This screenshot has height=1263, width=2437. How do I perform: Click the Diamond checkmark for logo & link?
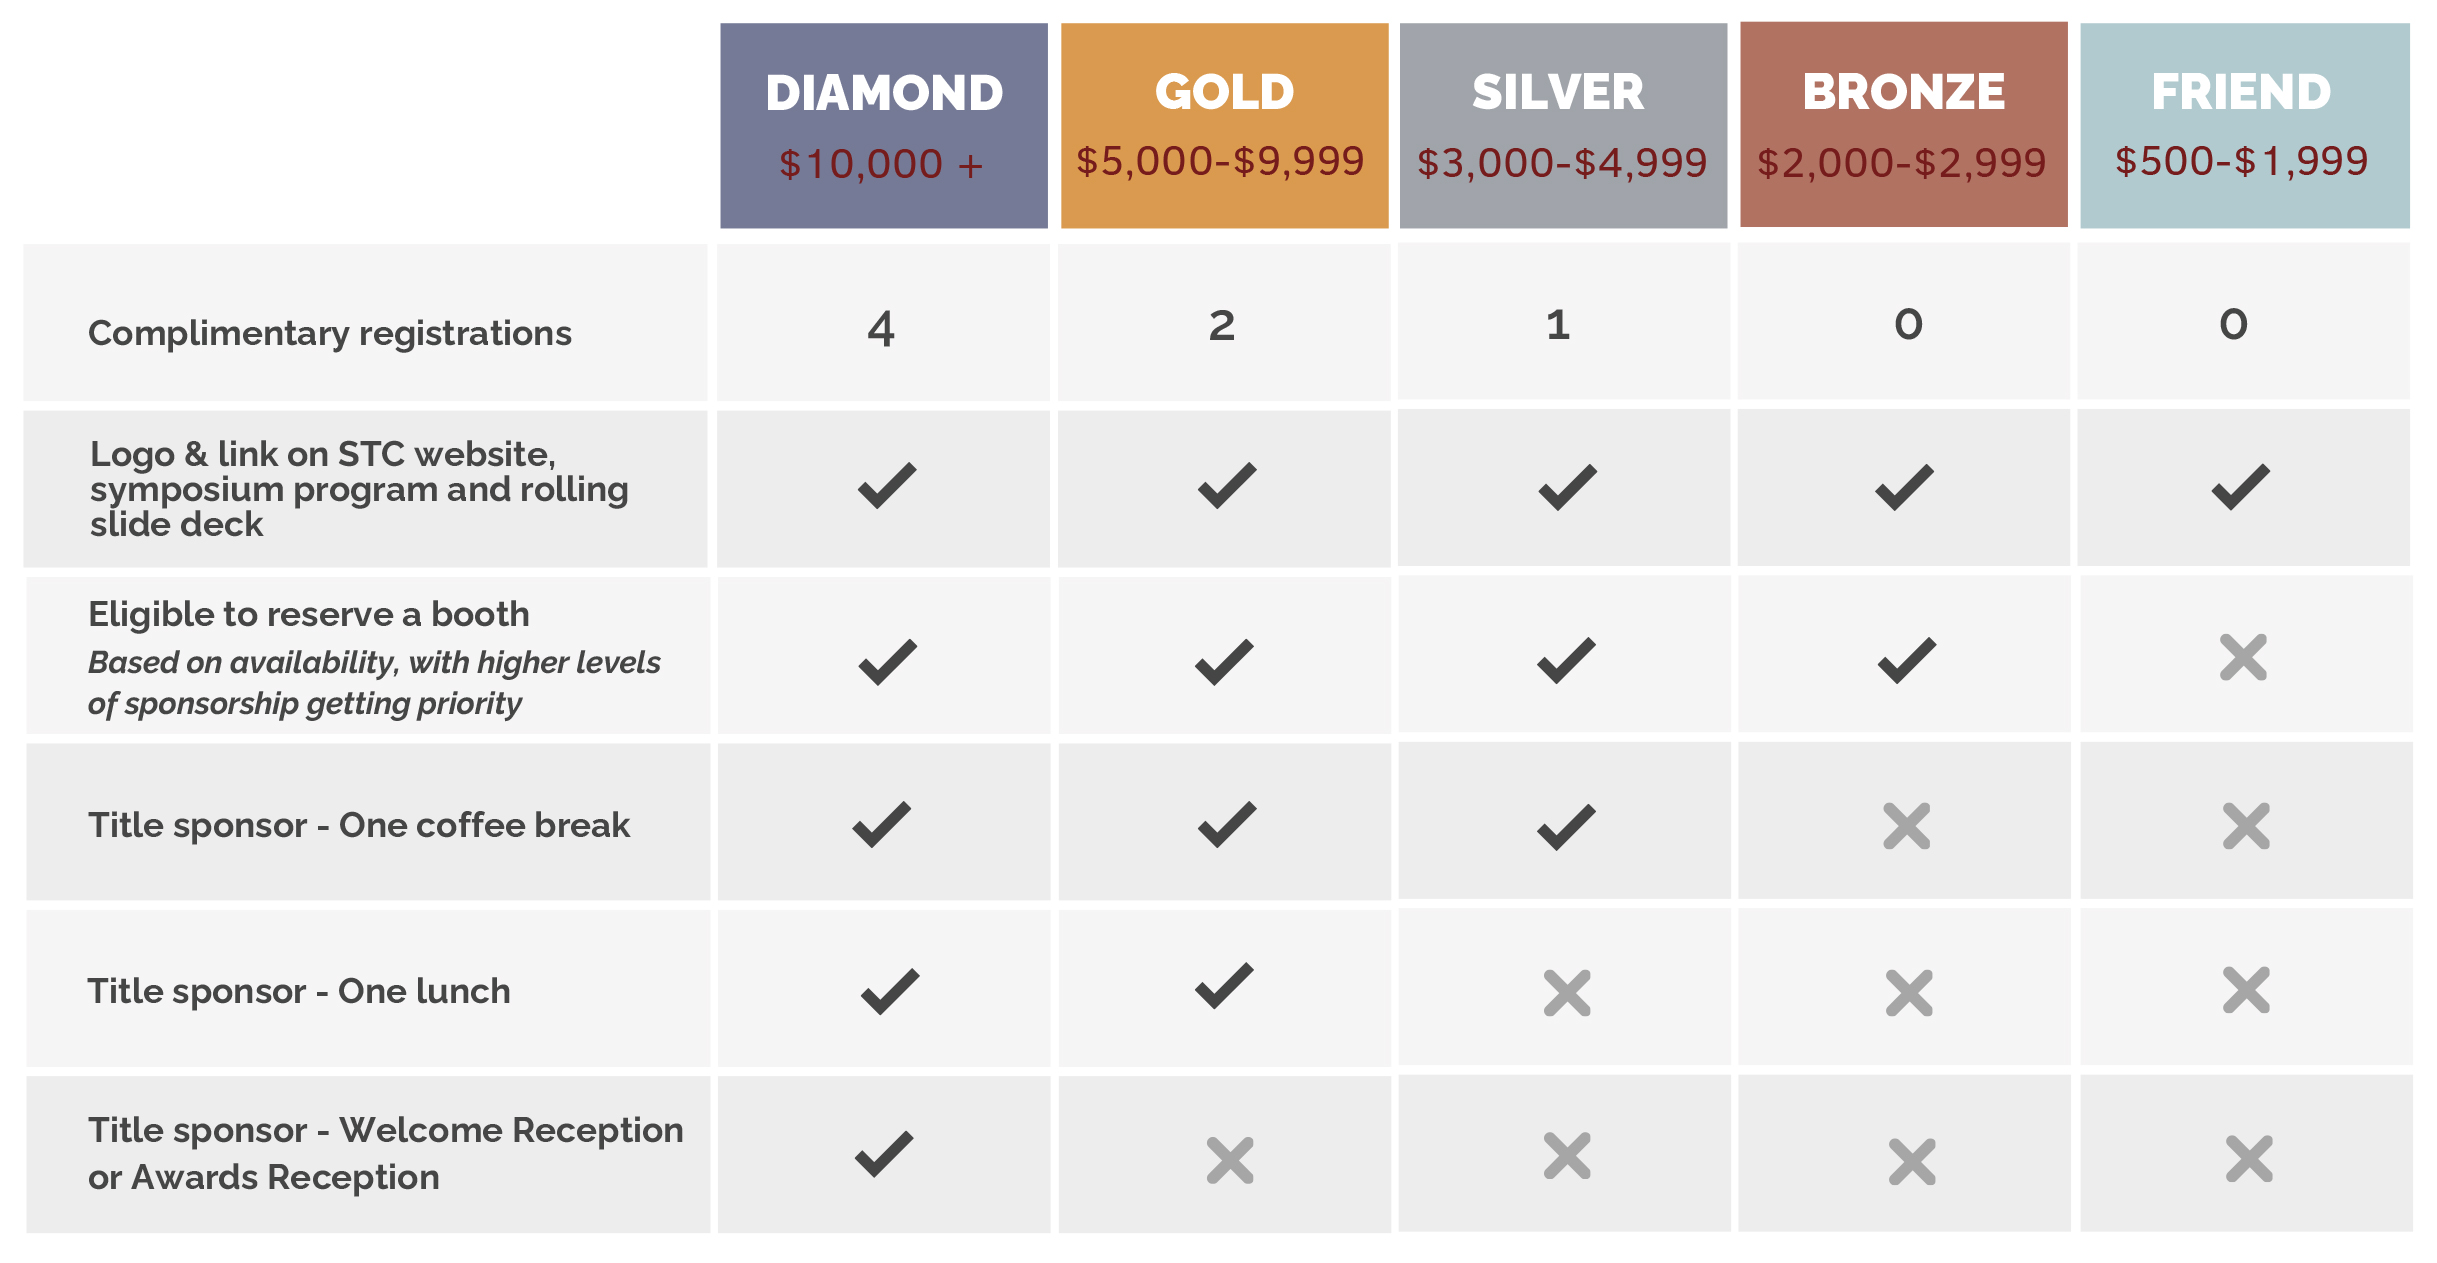coord(887,486)
